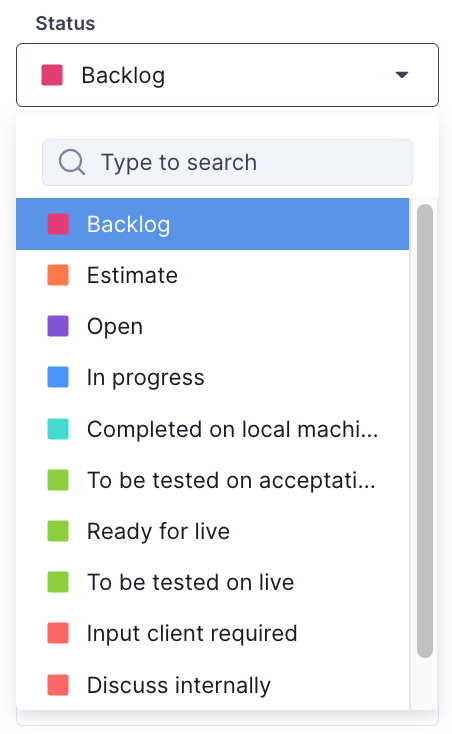452x734 pixels.
Task: Choose Discuss internally status
Action: (212, 685)
